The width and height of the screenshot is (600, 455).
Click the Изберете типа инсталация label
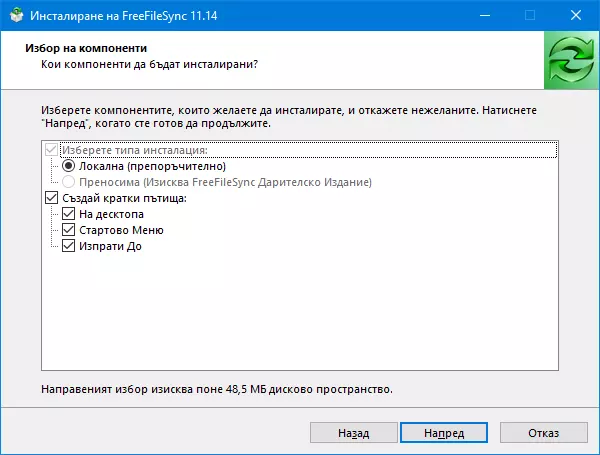pos(135,150)
